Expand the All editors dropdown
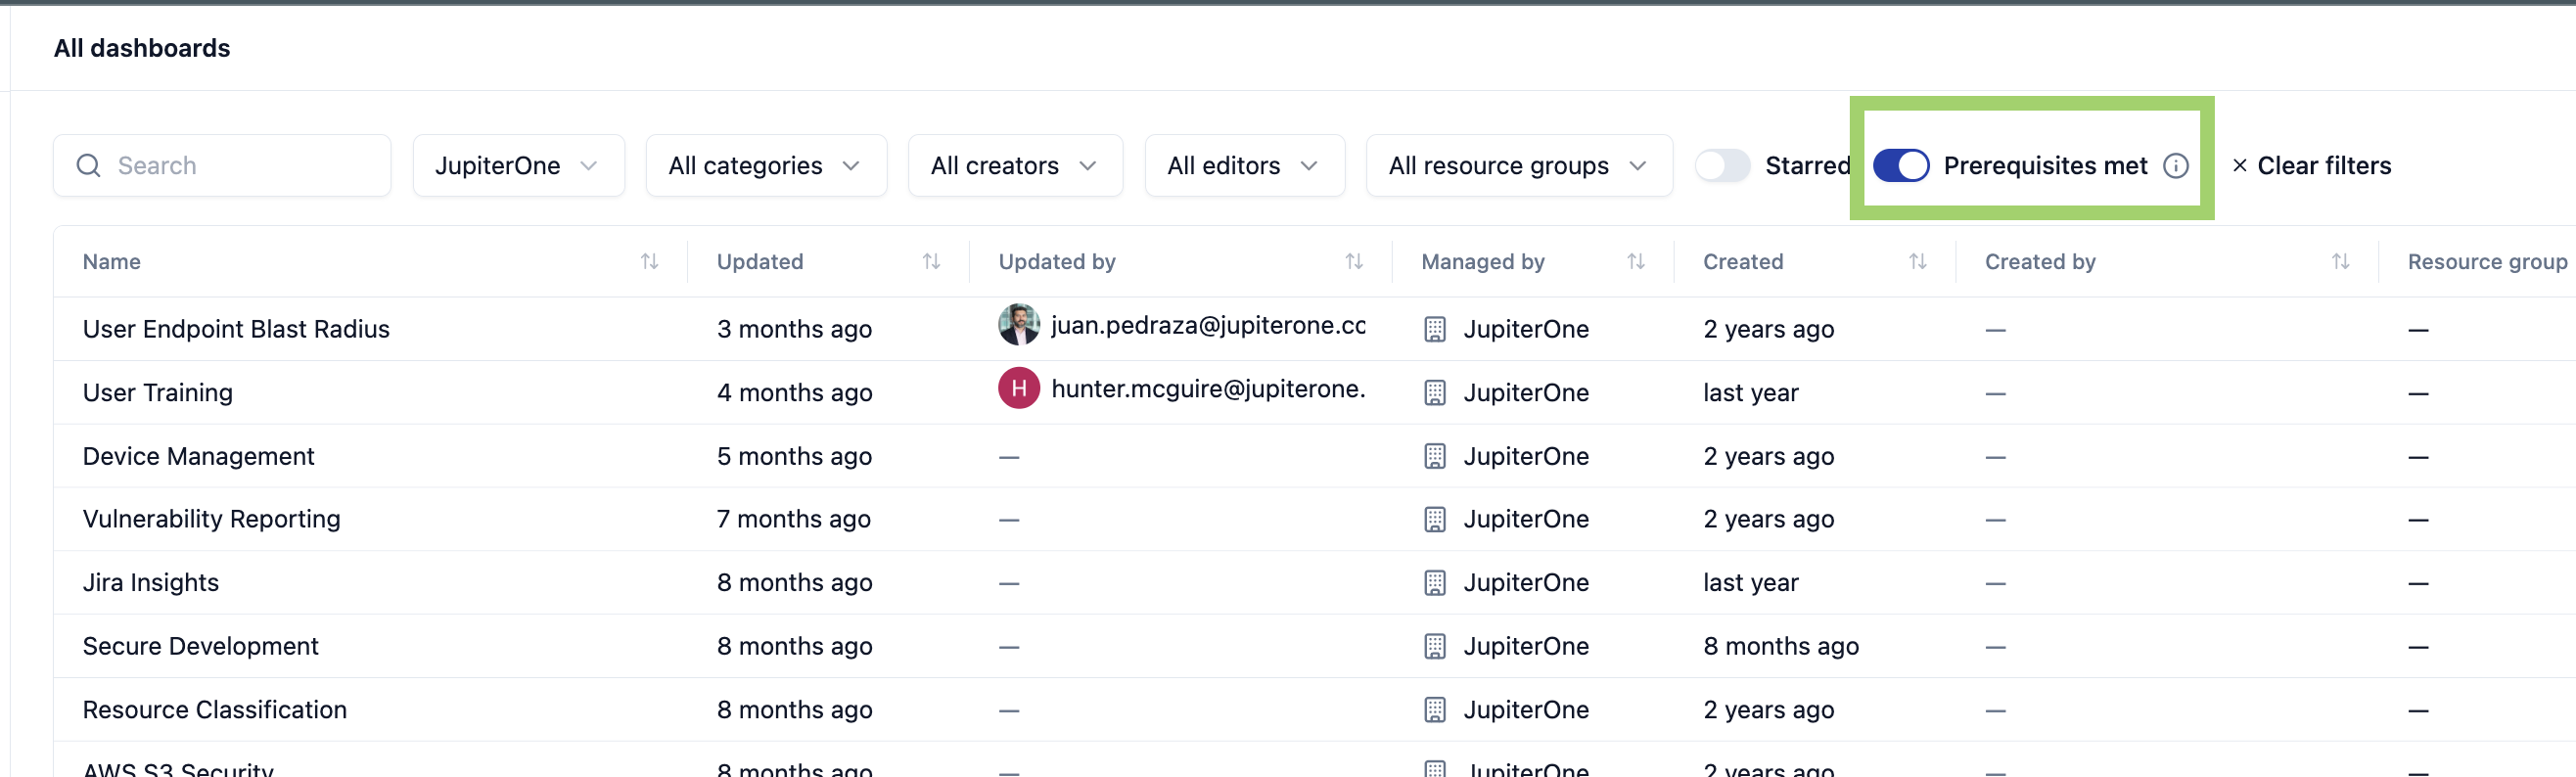Viewport: 2576px width, 777px height. coord(1244,166)
